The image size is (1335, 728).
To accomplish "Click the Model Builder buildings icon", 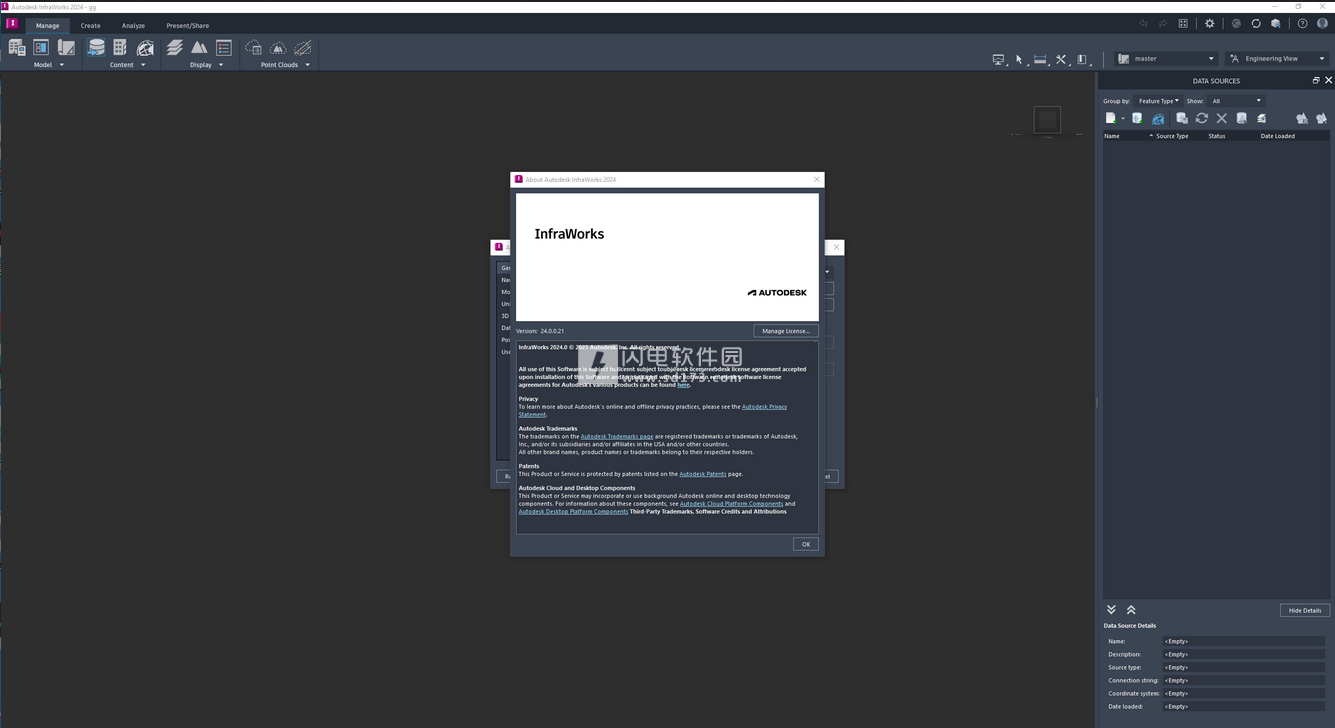I will 120,47.
